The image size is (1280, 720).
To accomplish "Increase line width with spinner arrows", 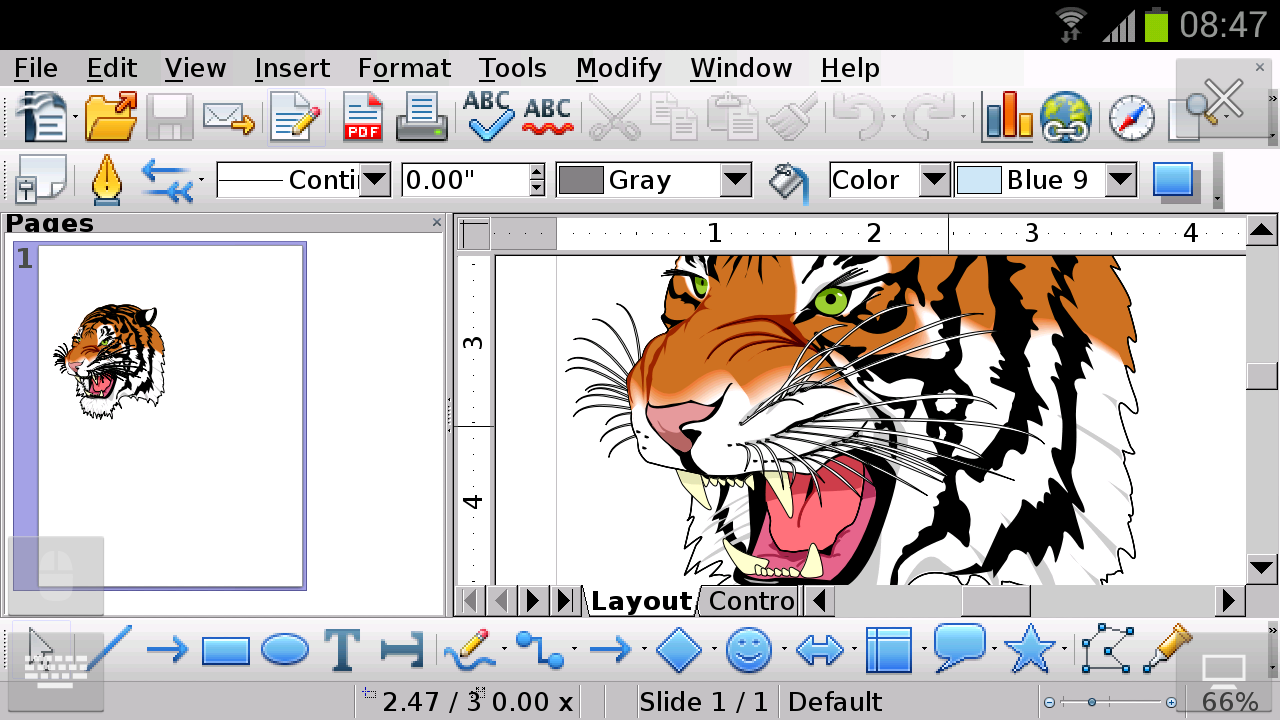I will pos(537,172).
